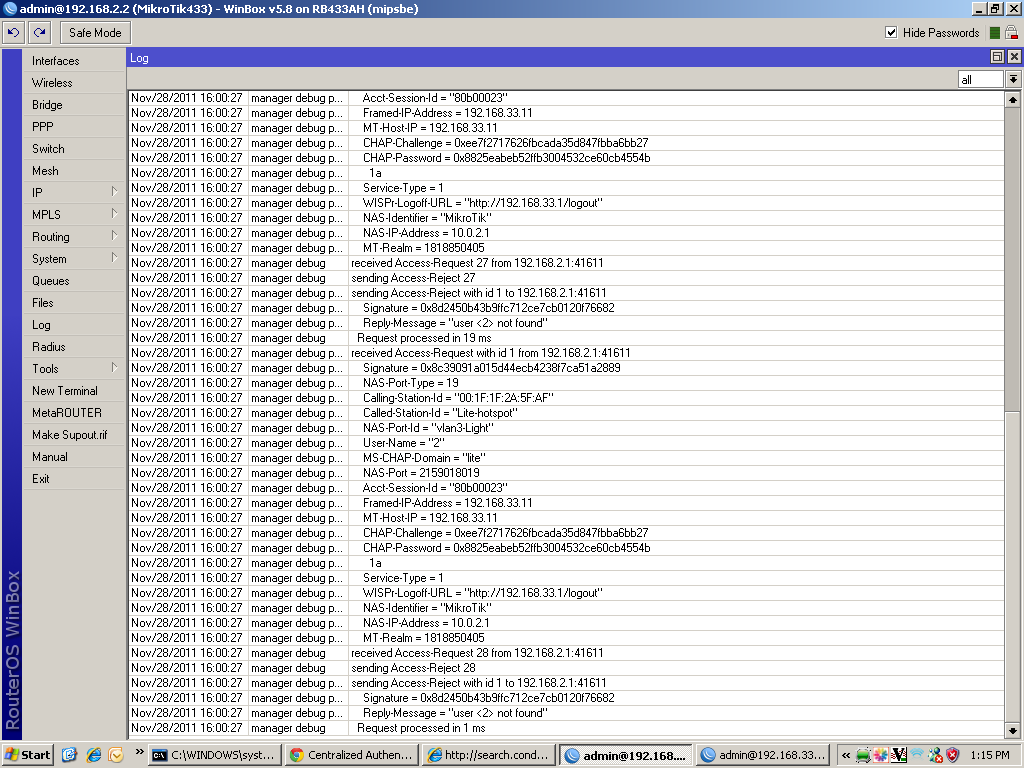
Task: Click the redo arrow button
Action: pyautogui.click(x=40, y=33)
